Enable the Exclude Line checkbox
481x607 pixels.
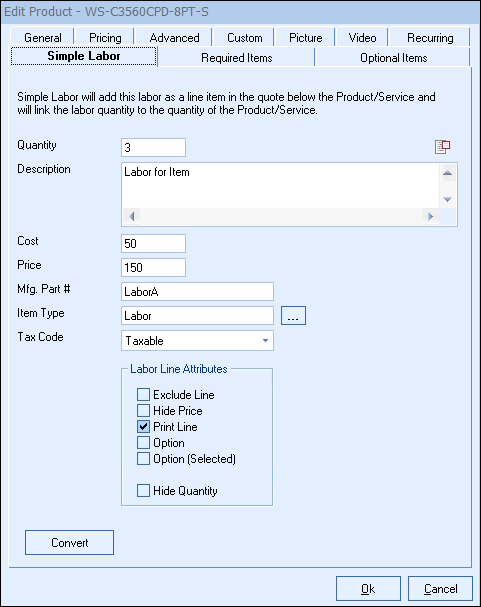pyautogui.click(x=143, y=394)
